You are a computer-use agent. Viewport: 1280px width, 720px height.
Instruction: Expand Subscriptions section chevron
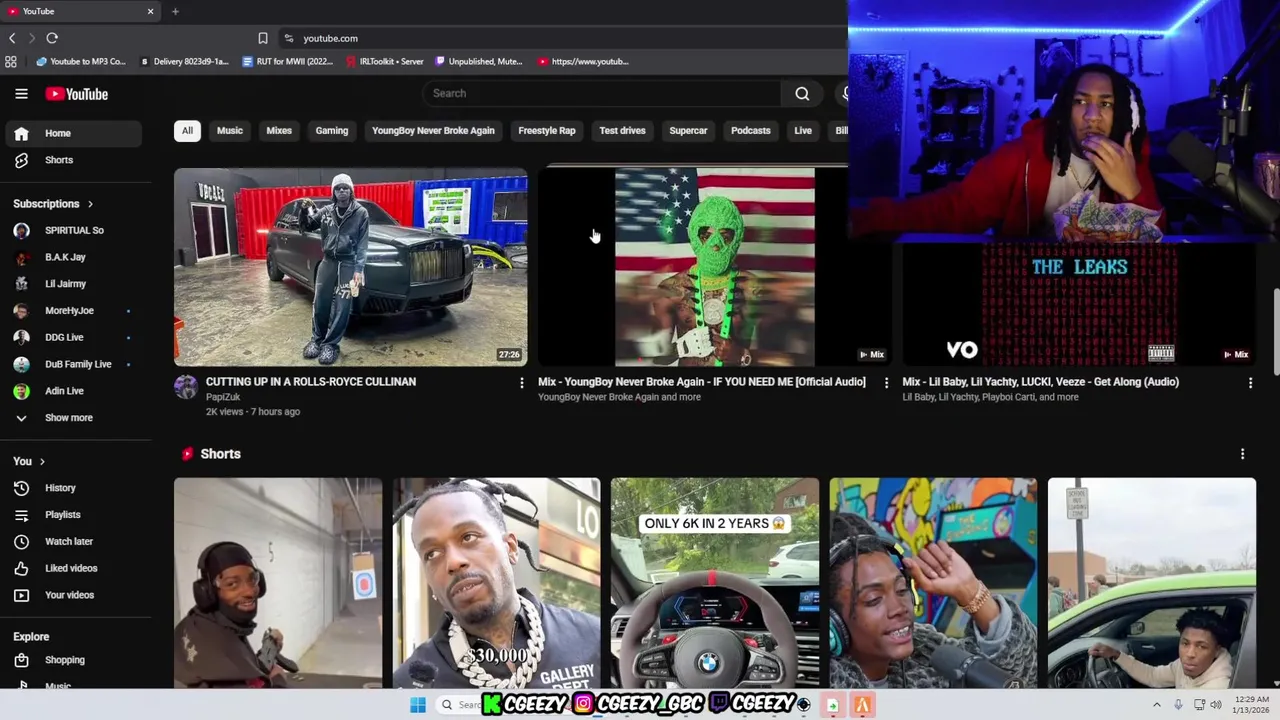click(x=90, y=204)
